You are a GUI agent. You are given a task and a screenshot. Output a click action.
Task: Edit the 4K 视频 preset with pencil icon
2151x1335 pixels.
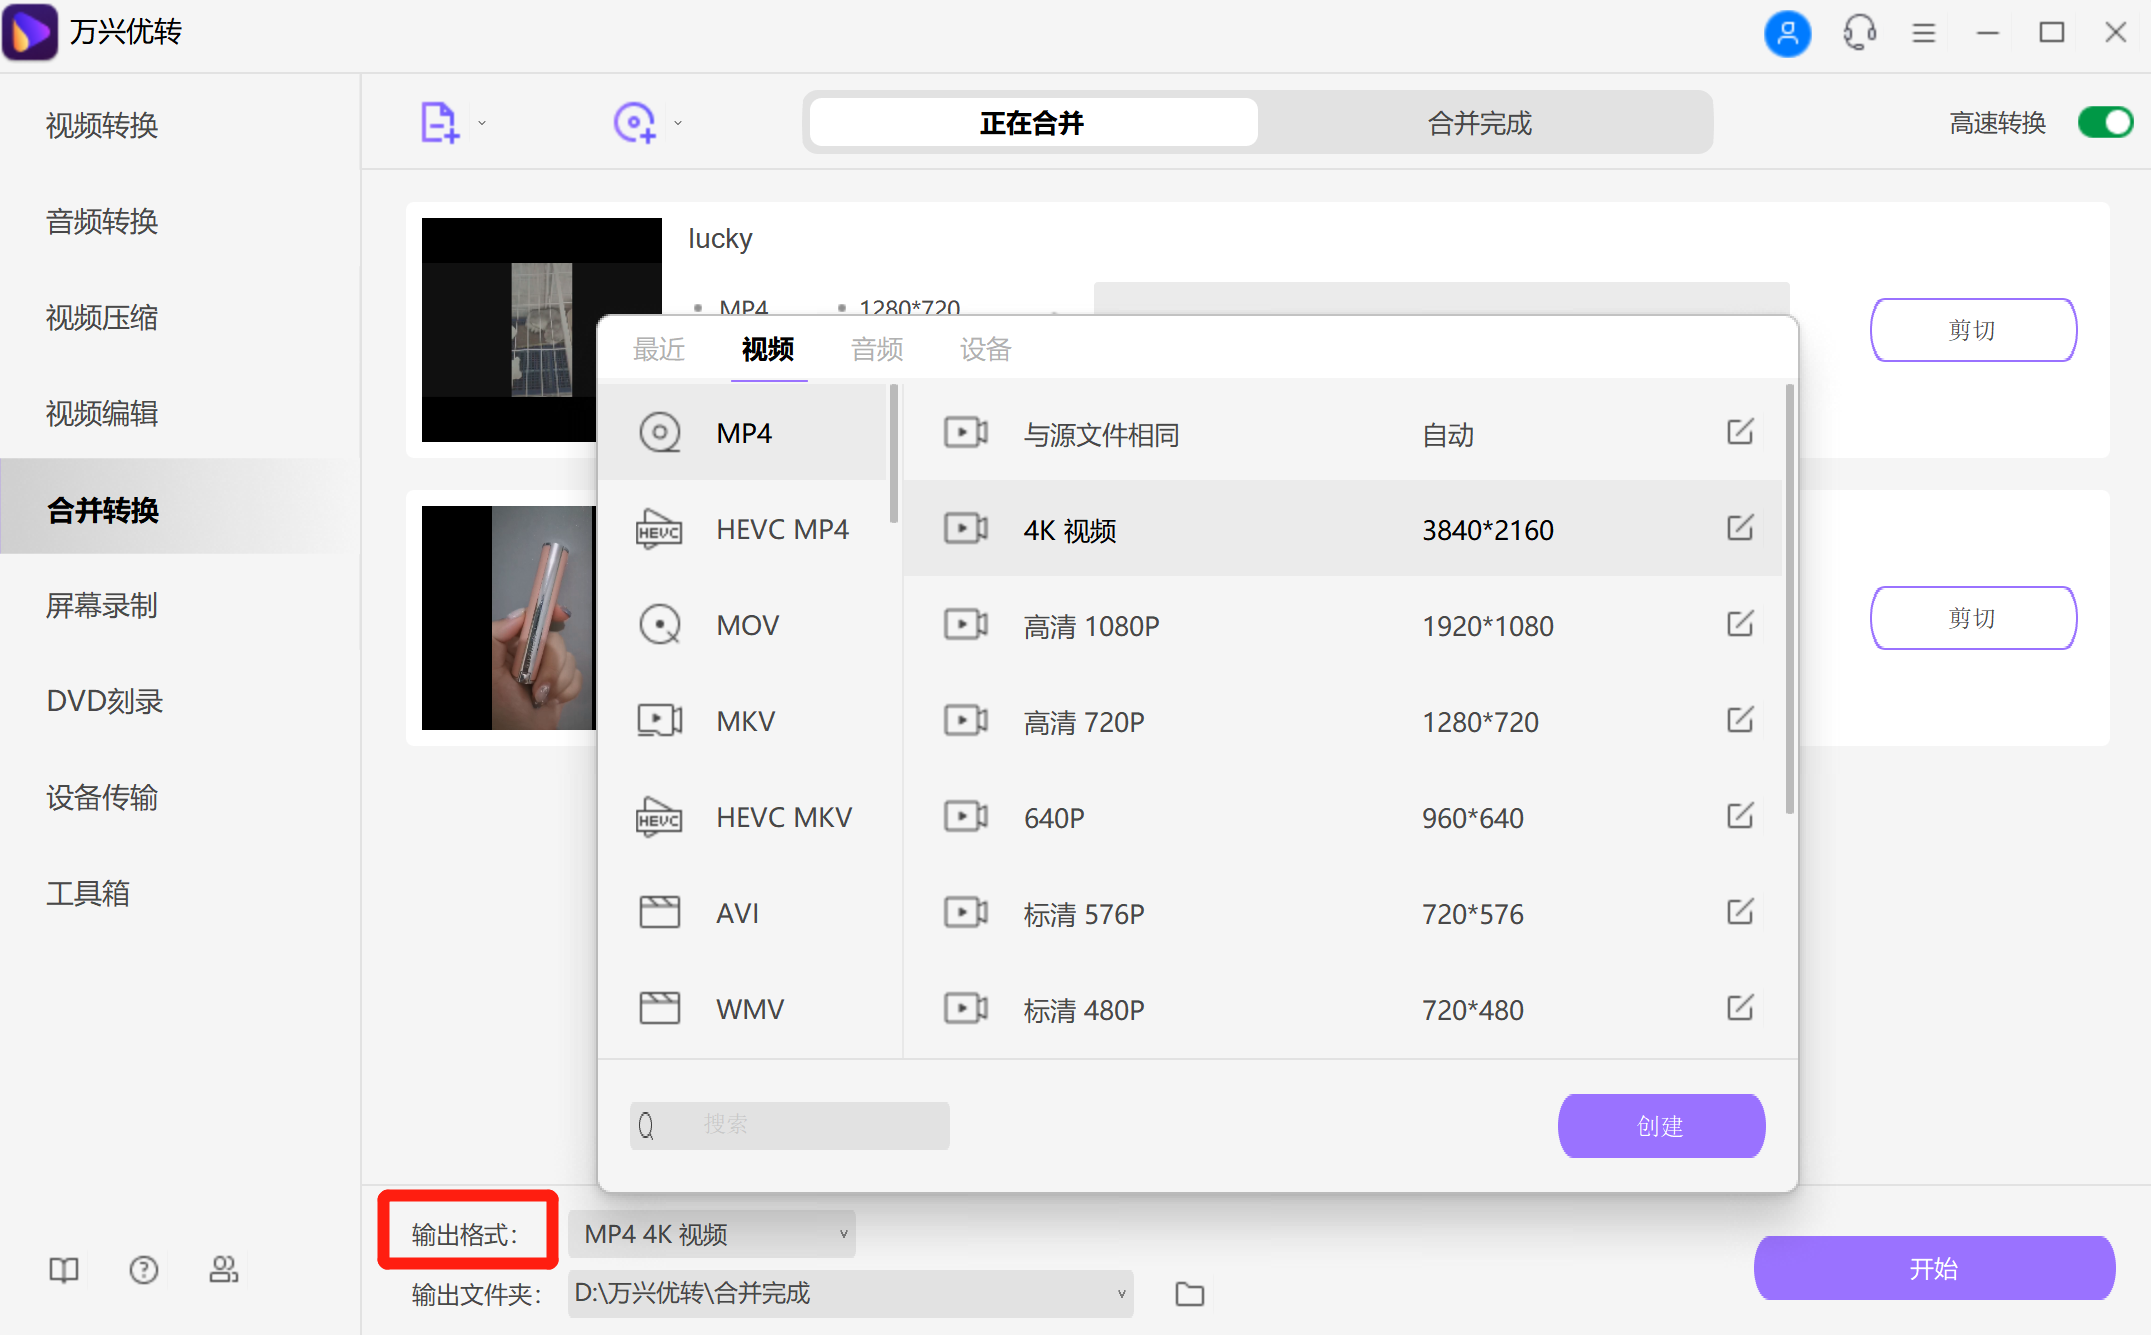coord(1740,528)
